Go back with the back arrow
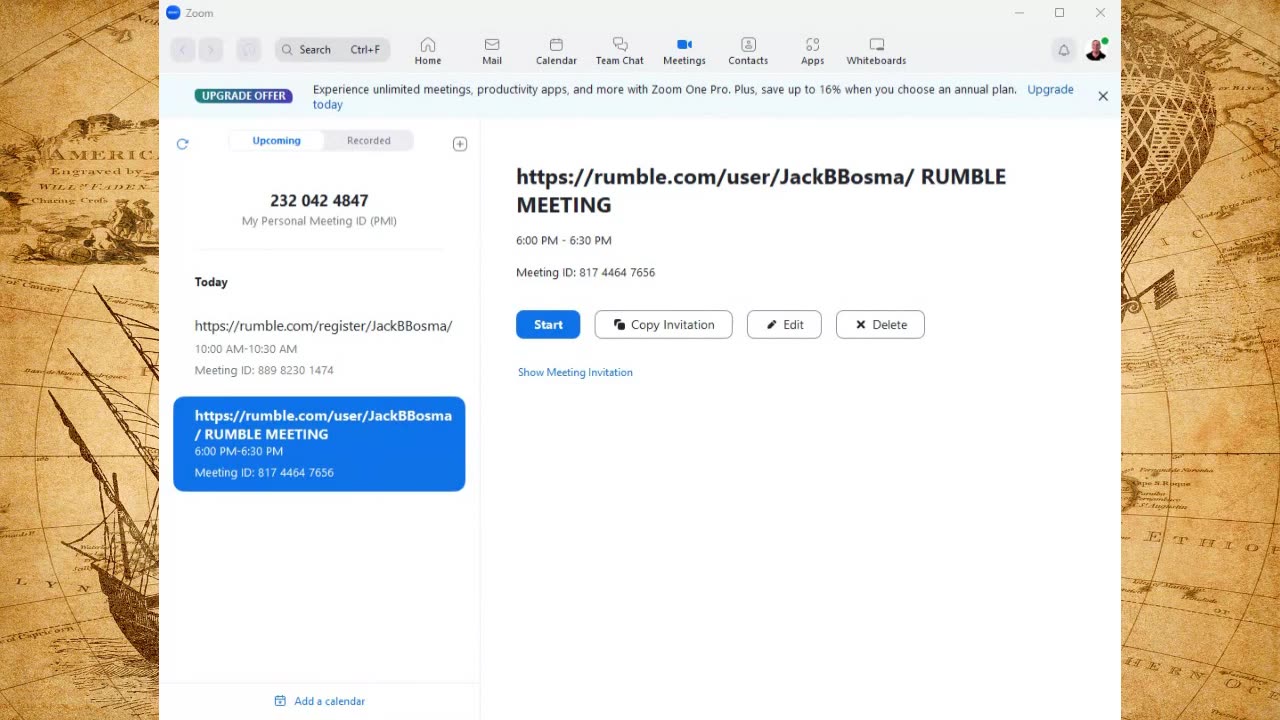This screenshot has height=720, width=1280. [x=182, y=49]
